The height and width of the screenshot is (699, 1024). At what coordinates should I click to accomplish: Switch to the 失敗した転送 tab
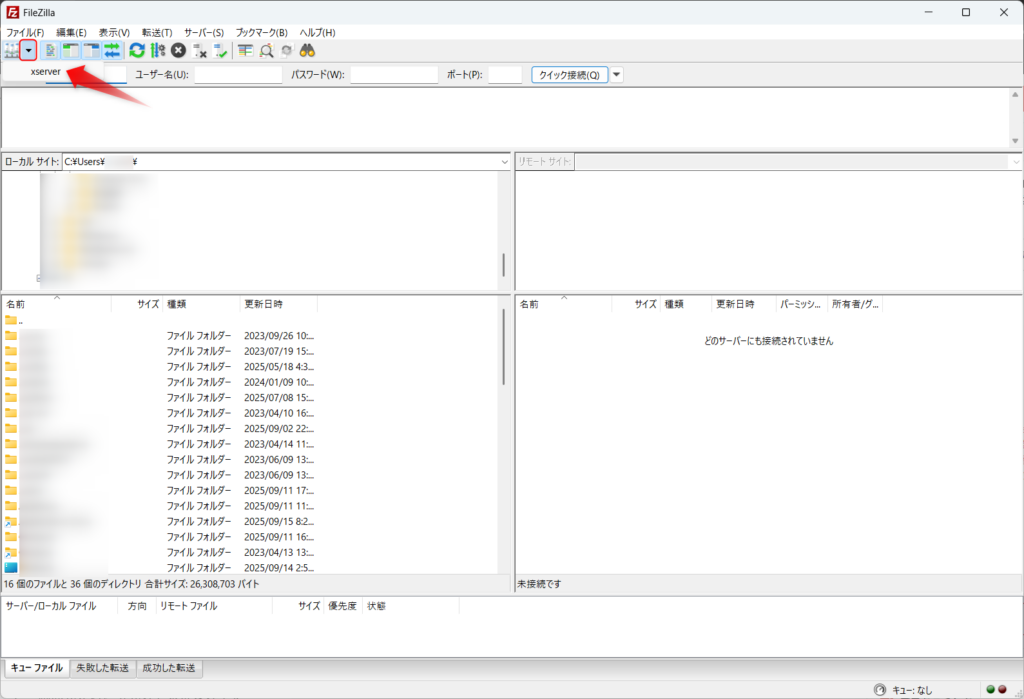point(102,668)
